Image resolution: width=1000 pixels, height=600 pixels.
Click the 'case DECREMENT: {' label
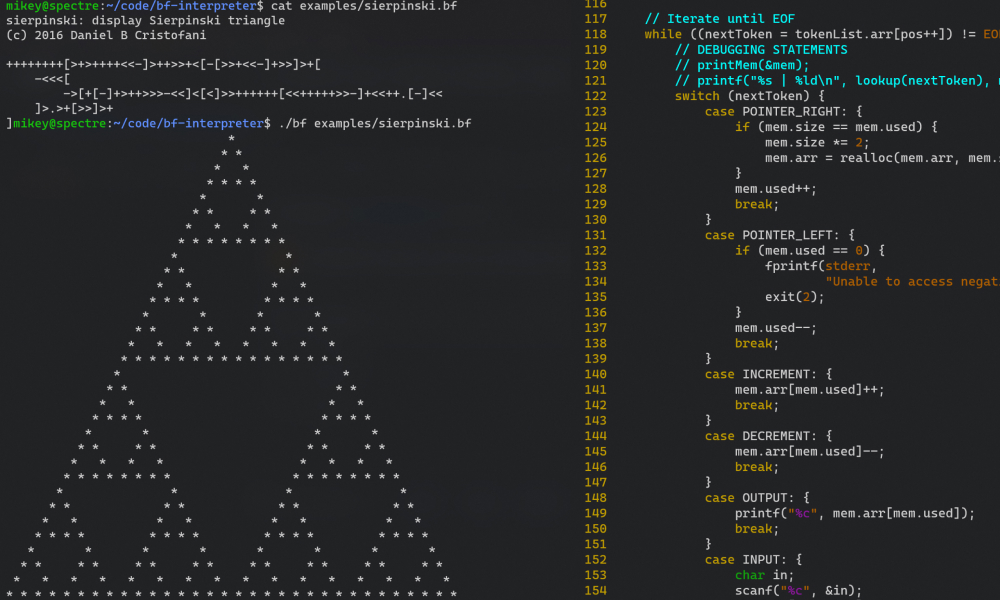(x=768, y=436)
